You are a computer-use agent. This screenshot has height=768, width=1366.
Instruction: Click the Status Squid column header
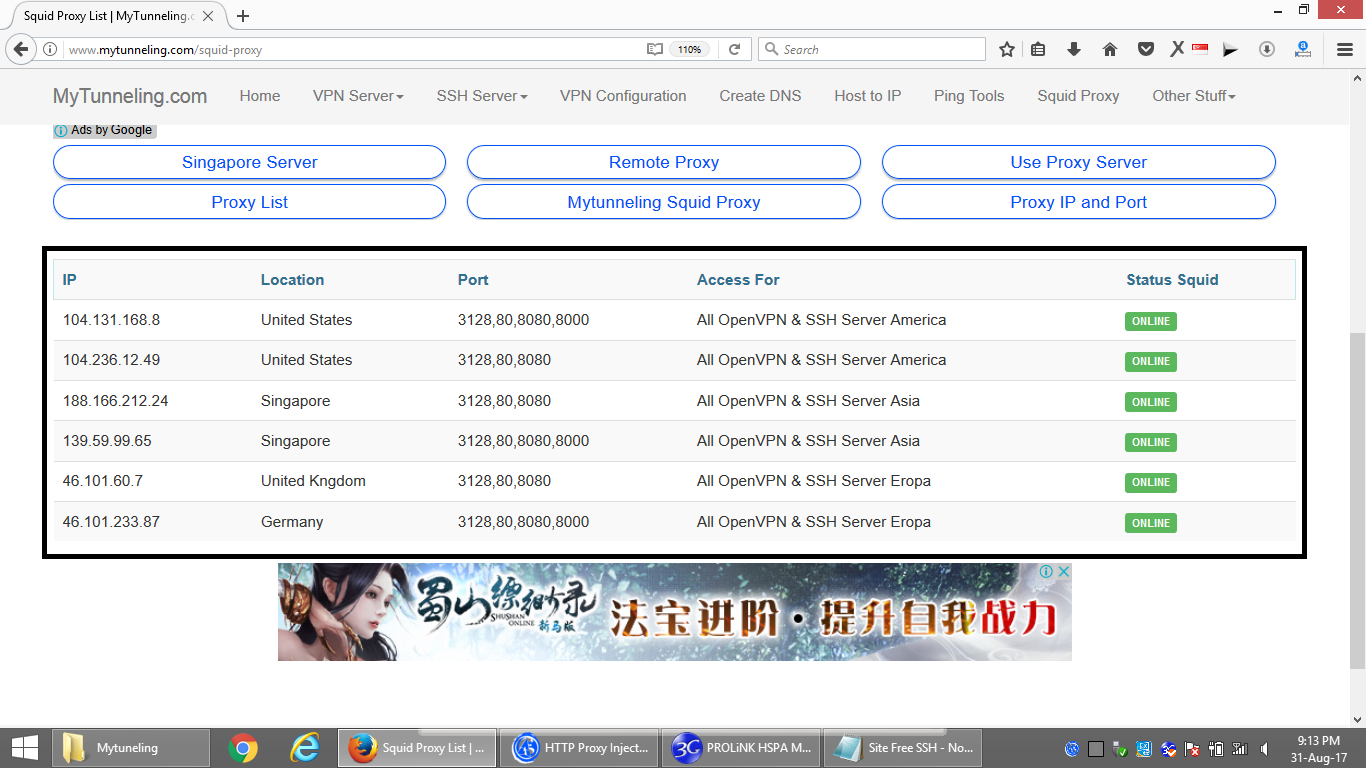pos(1172,280)
